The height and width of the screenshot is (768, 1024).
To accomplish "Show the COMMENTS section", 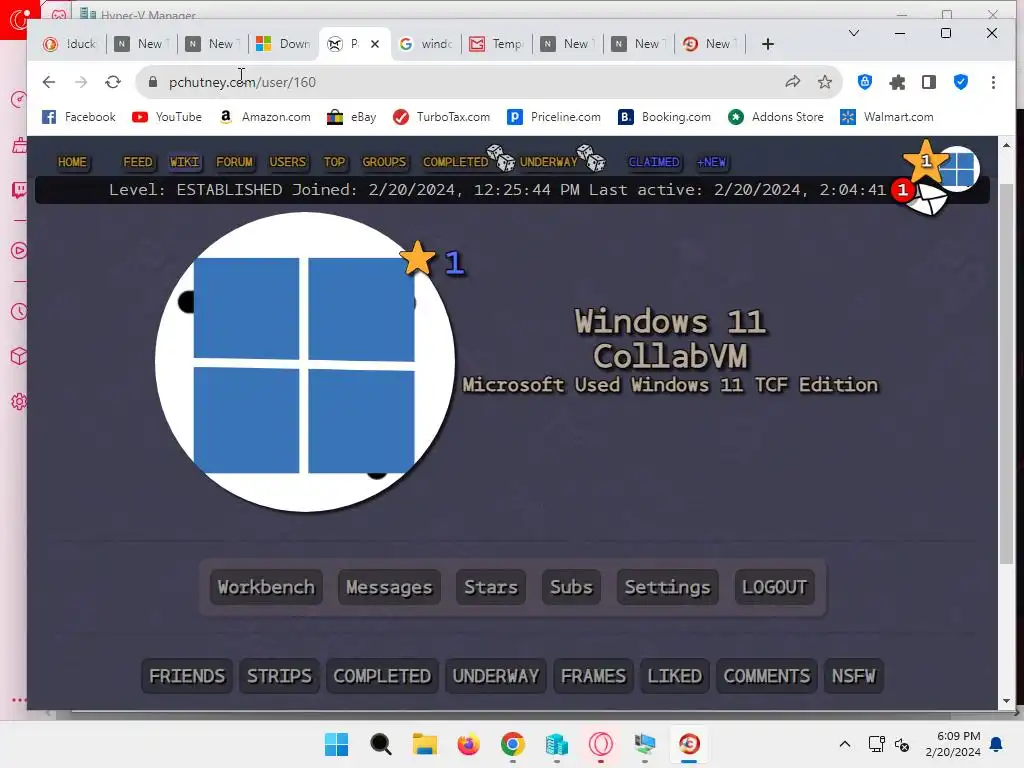I will 767,676.
